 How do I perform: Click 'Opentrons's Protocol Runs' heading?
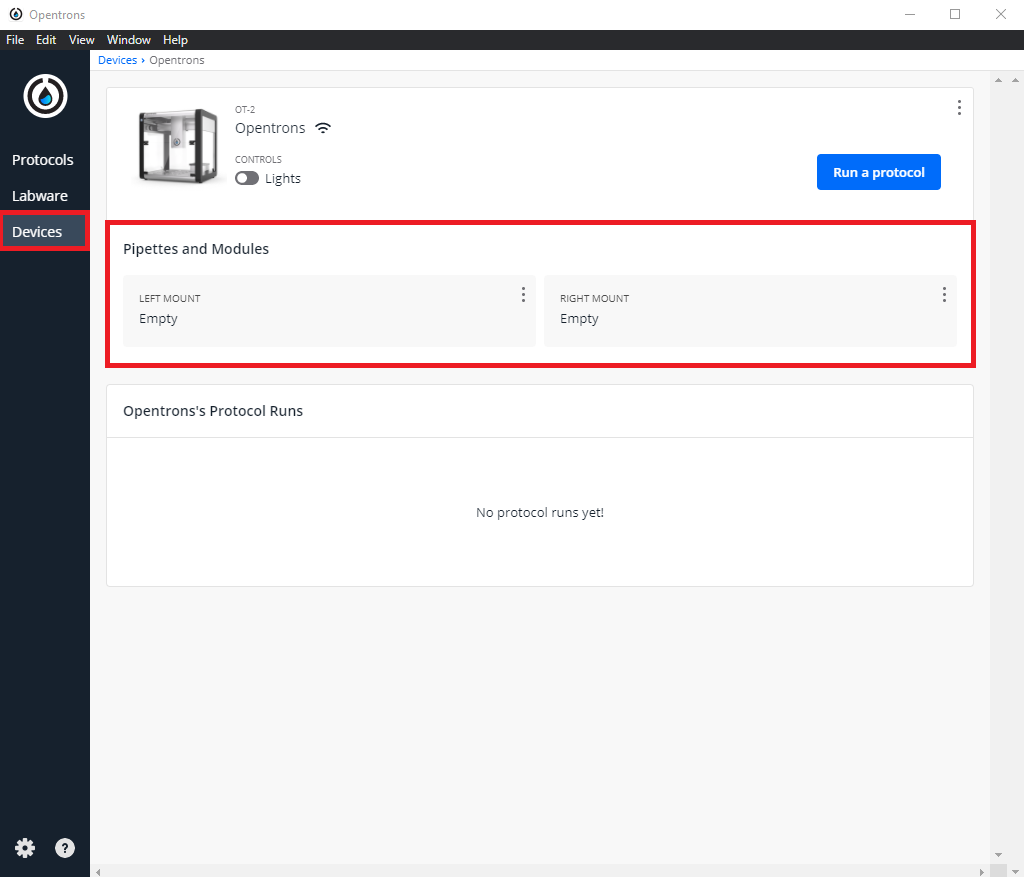click(213, 411)
